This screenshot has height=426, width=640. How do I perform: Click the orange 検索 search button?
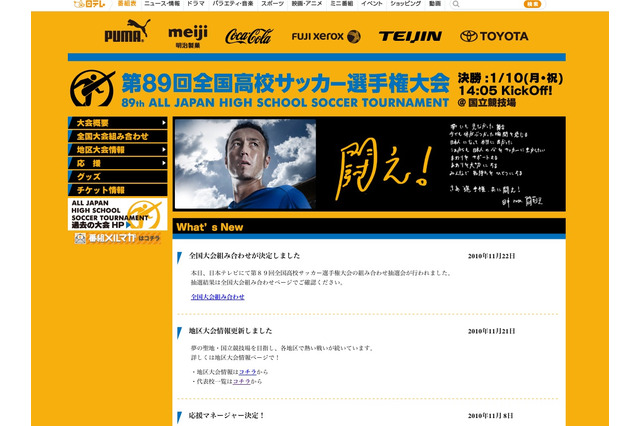tap(532, 4)
